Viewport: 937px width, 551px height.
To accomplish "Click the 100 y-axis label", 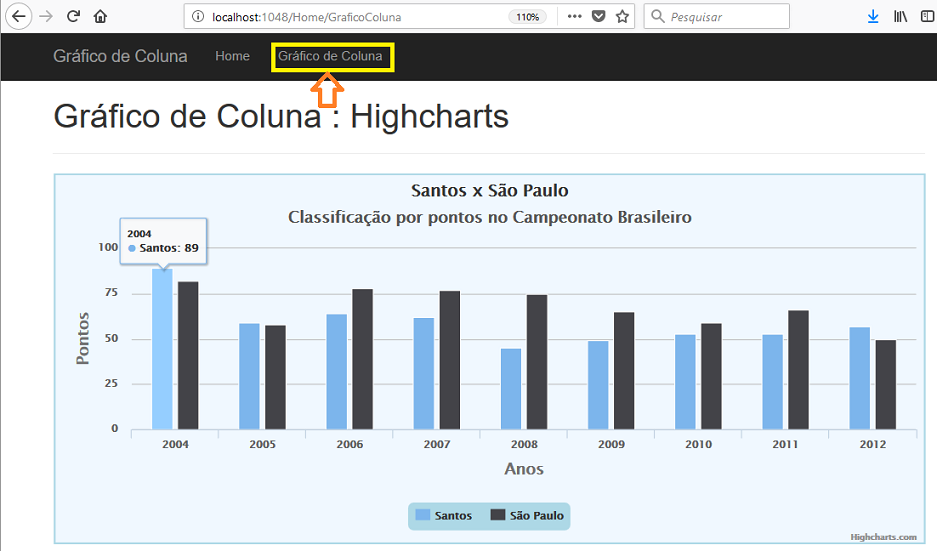I will (108, 247).
